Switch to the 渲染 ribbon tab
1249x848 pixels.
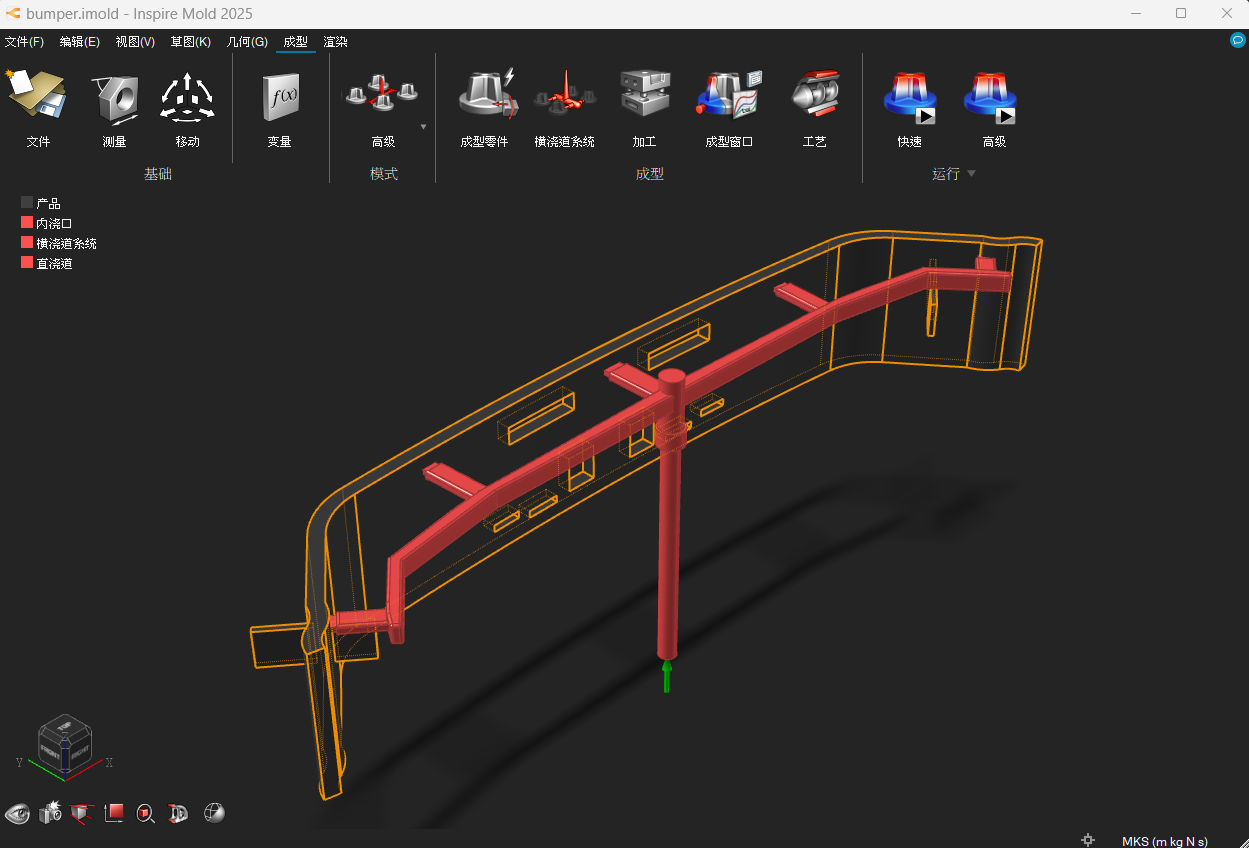tap(335, 42)
